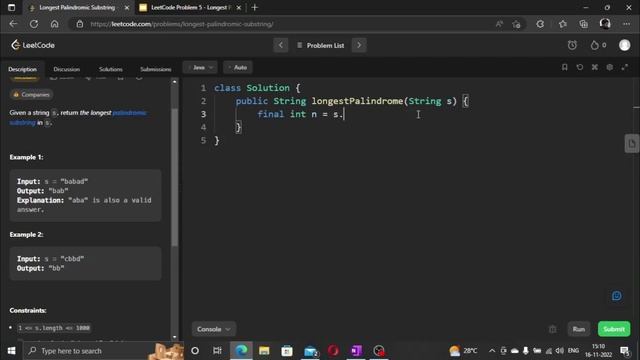Open the Auto mode dropdown
This screenshot has width=640, height=360.
tap(238, 67)
